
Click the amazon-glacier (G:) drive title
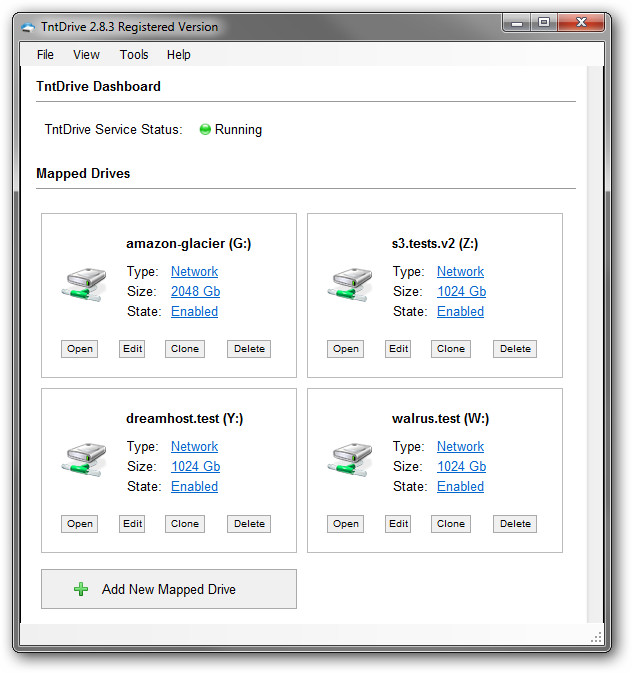point(188,243)
